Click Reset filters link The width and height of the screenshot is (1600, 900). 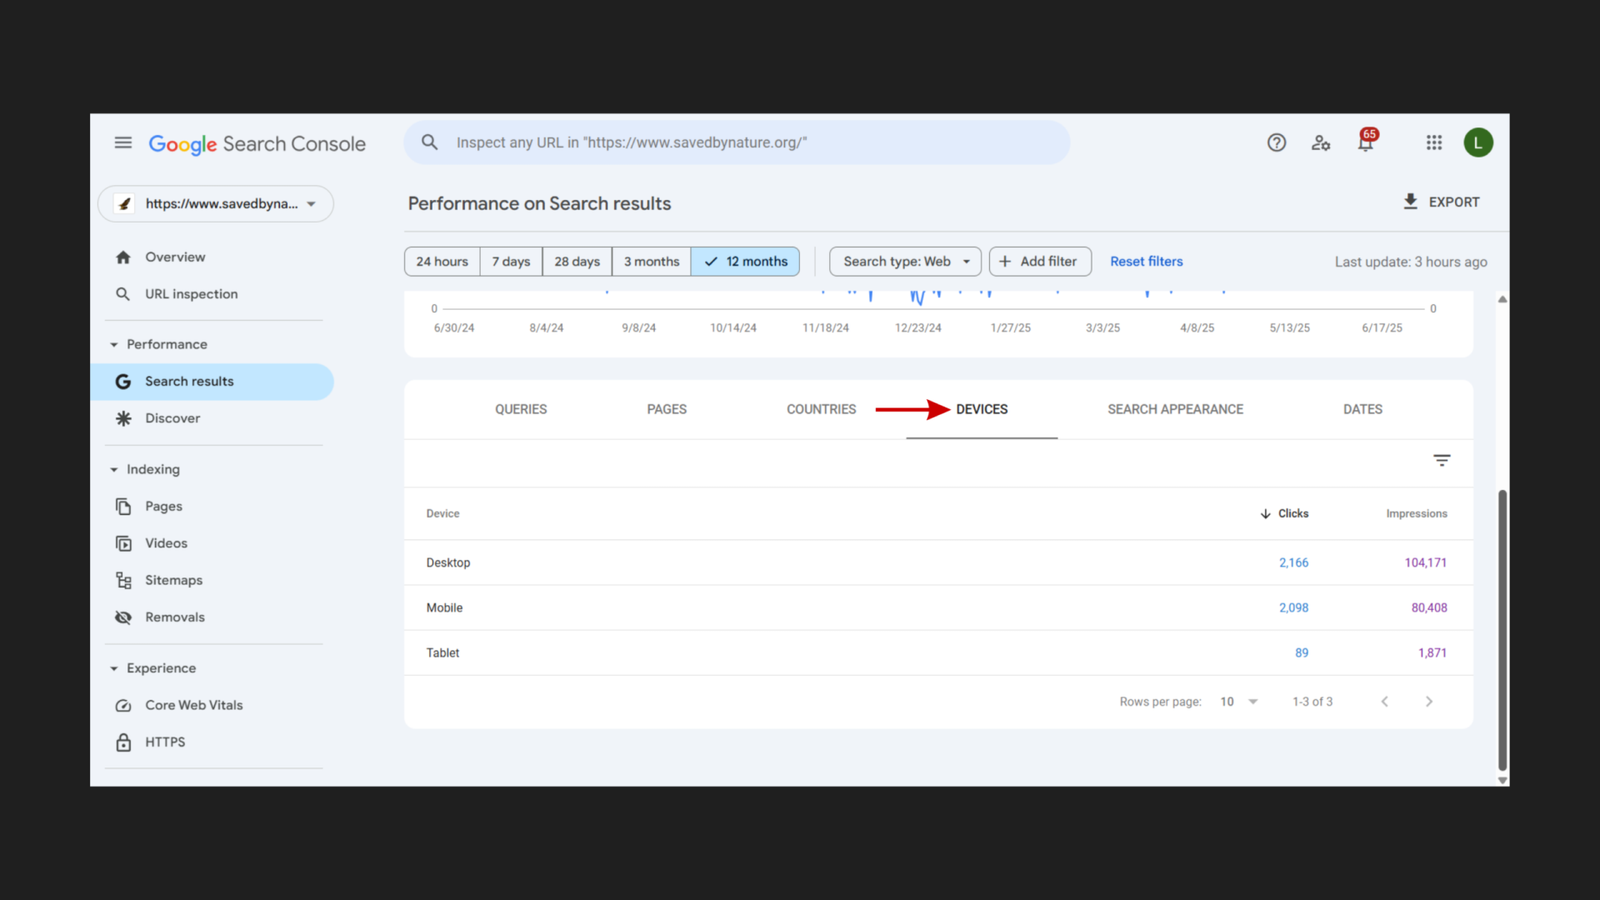pyautogui.click(x=1146, y=262)
